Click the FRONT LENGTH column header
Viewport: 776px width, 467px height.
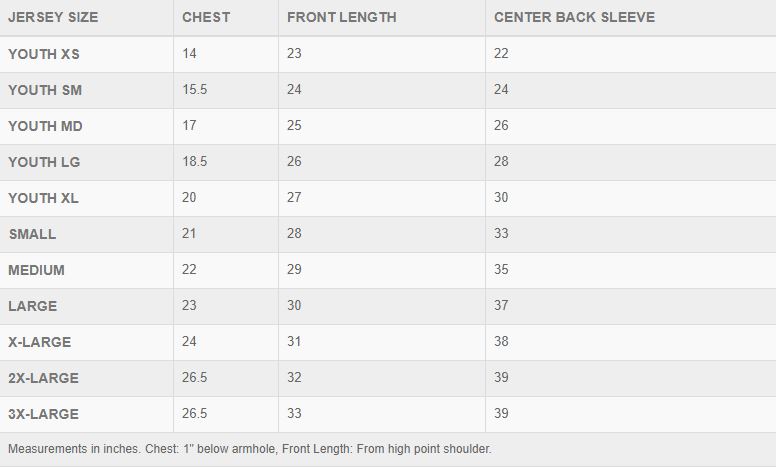341,17
